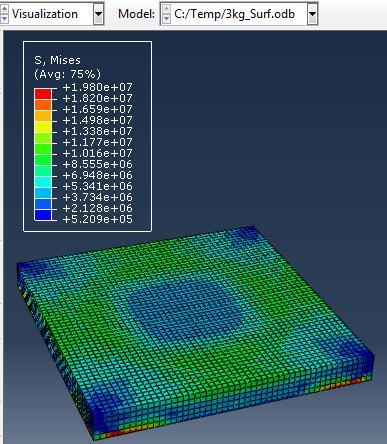Step down arrow left of Visualization
Viewport: 387px width, 444px height.
click(4, 19)
